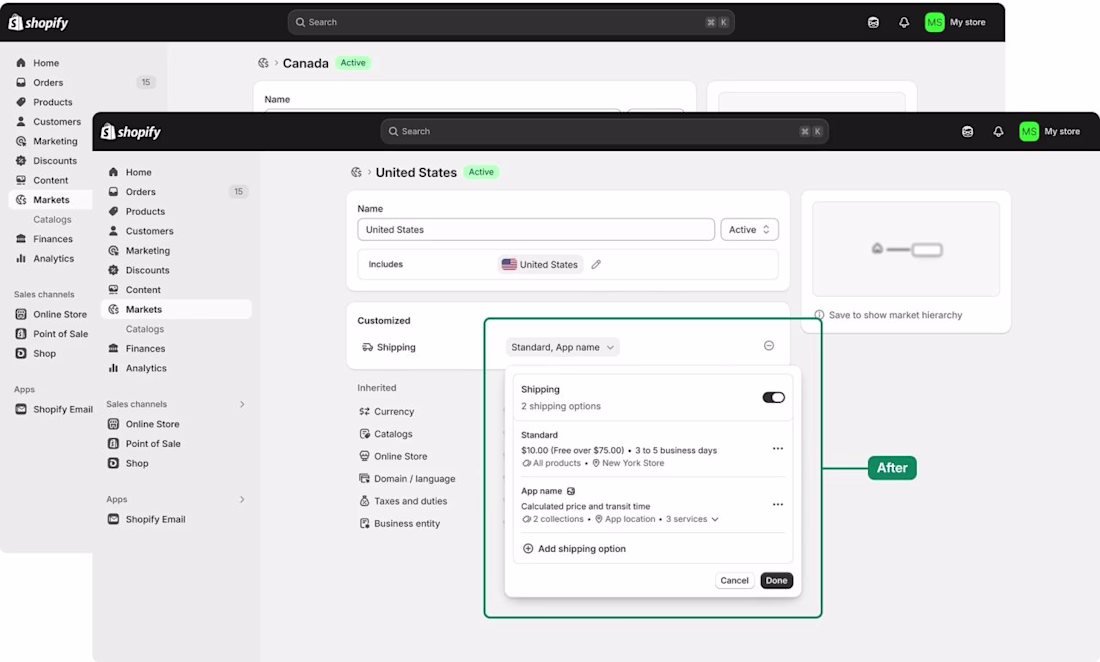Open inherited Currency setting
The image size is (1100, 662).
(387, 412)
